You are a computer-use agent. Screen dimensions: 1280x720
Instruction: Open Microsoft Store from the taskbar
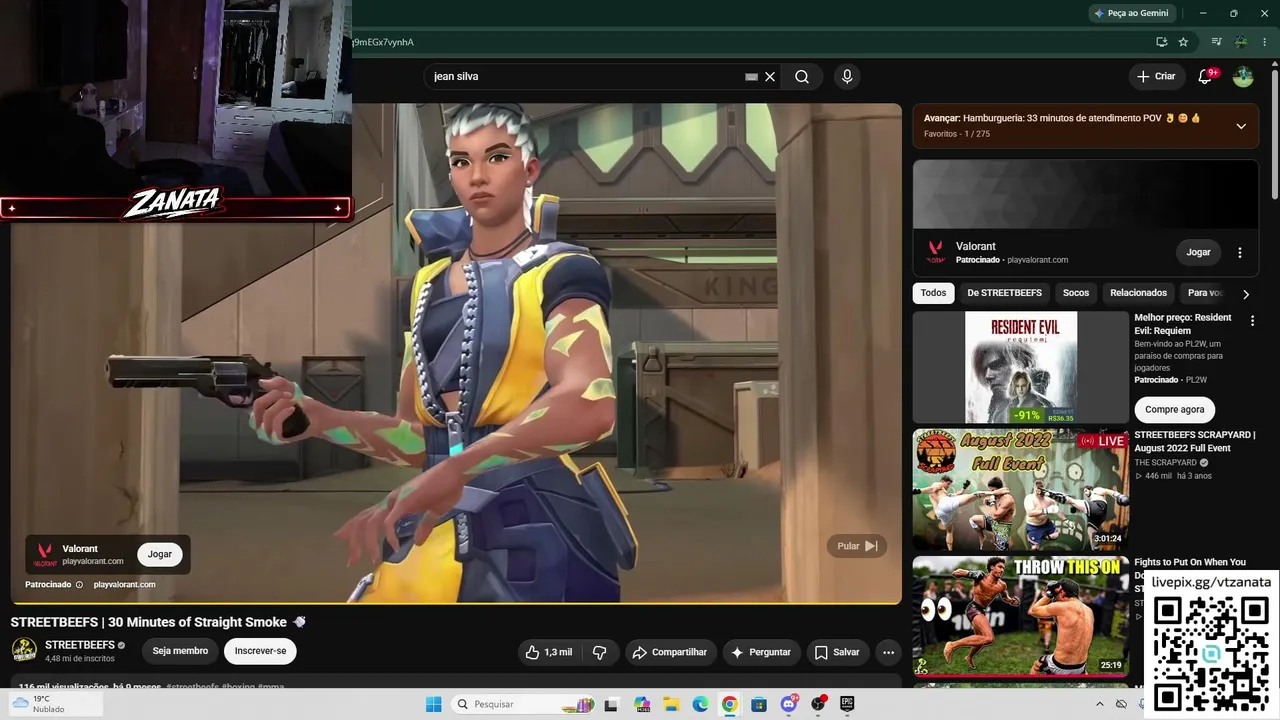click(x=759, y=705)
